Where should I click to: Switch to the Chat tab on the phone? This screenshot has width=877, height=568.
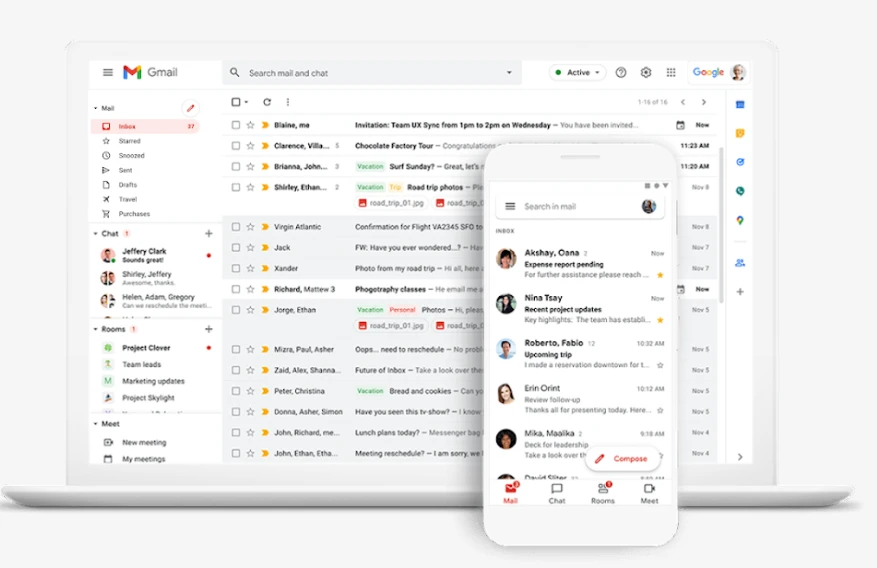pyautogui.click(x=557, y=494)
